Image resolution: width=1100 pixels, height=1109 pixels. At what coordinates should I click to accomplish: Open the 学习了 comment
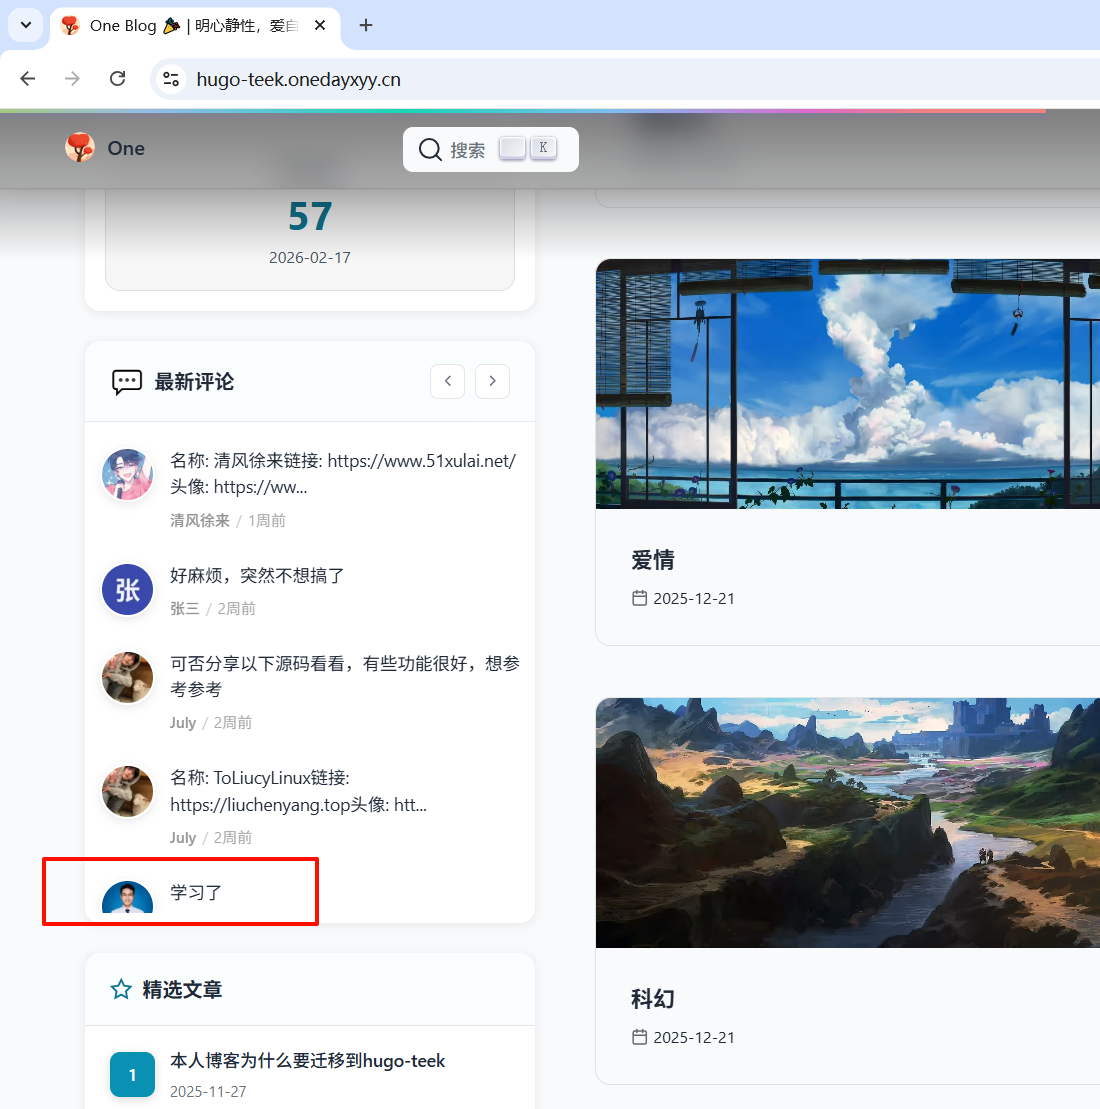[x=196, y=892]
